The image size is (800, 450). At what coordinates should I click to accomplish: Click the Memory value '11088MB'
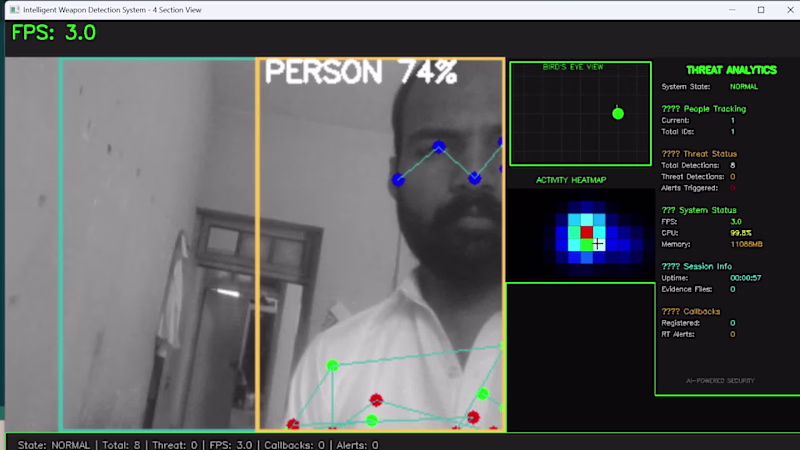746,244
